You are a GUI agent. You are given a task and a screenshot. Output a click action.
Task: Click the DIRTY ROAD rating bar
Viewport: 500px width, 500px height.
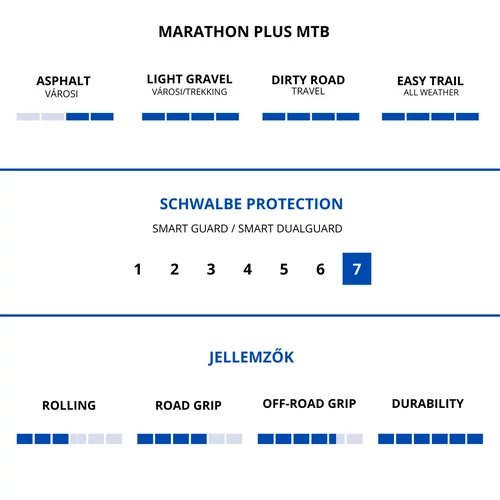tap(311, 116)
